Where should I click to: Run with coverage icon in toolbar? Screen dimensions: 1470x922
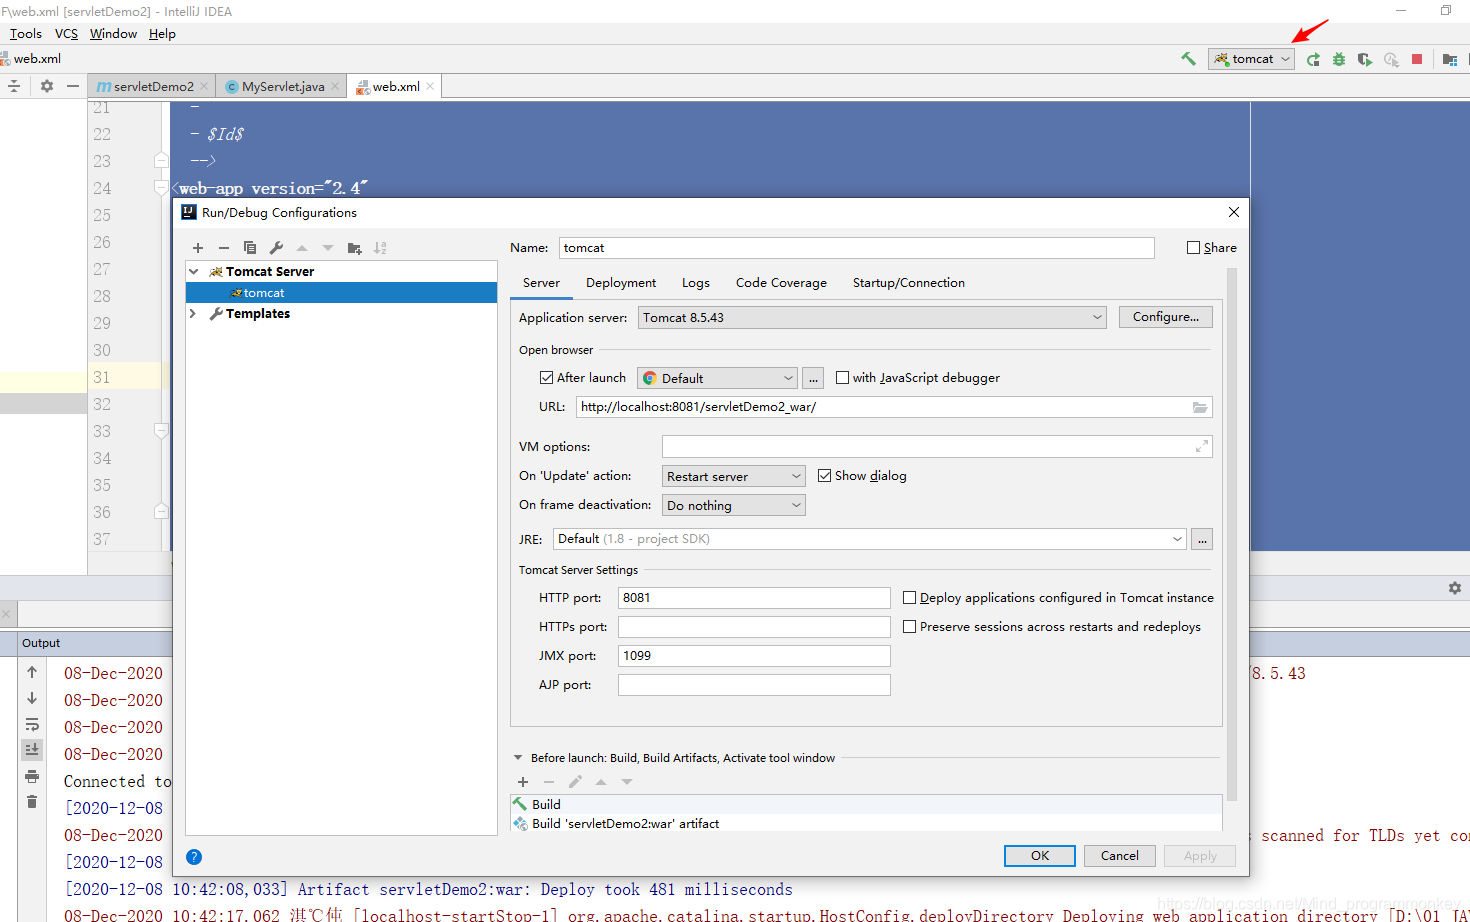point(1365,59)
